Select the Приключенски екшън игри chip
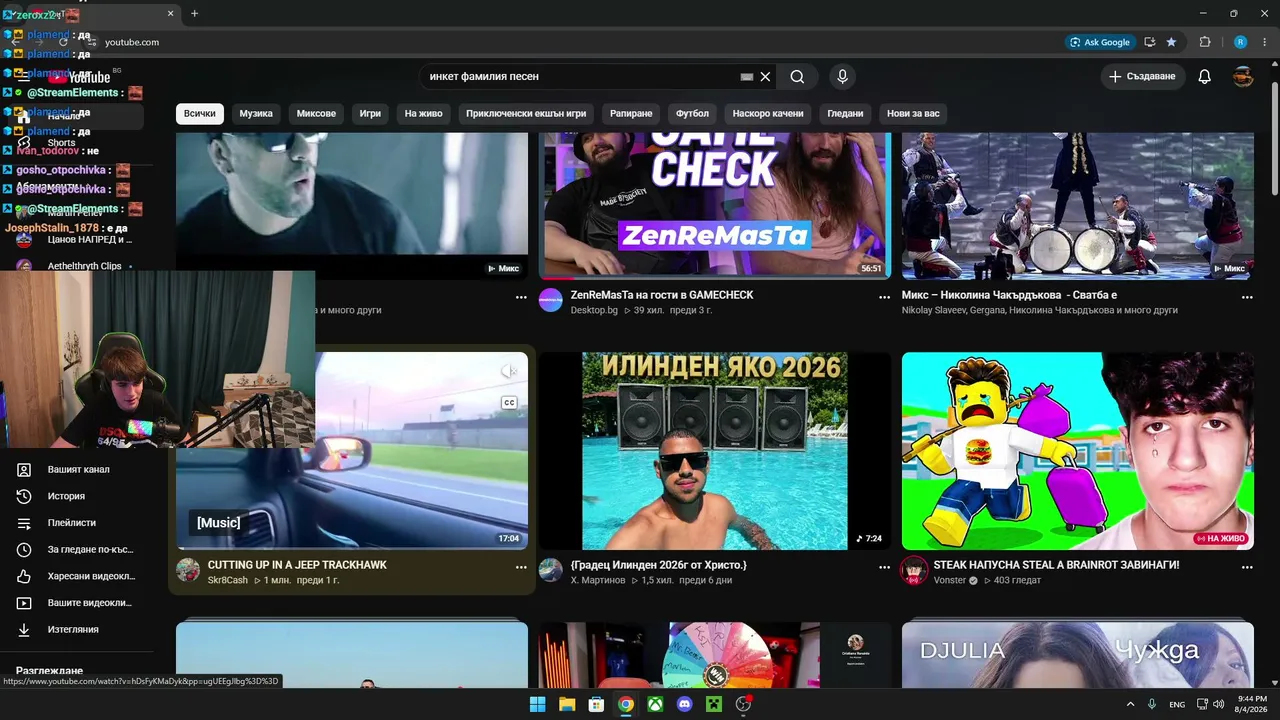The height and width of the screenshot is (720, 1280). pyautogui.click(x=526, y=114)
